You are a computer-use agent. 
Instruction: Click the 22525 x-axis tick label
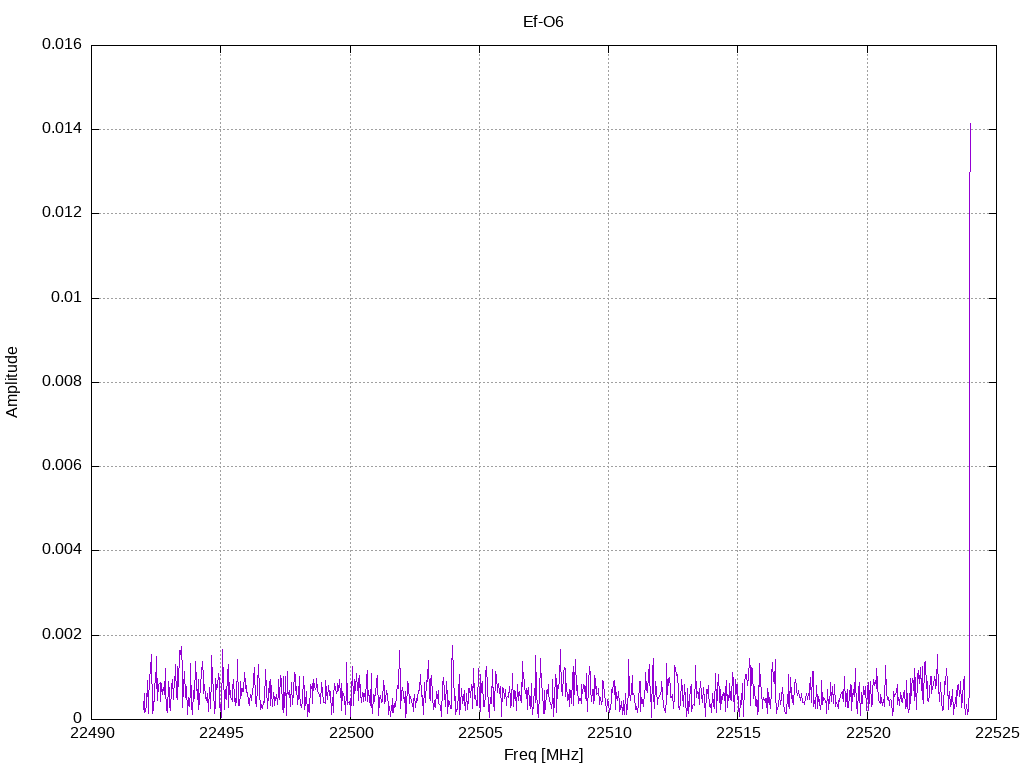(996, 734)
